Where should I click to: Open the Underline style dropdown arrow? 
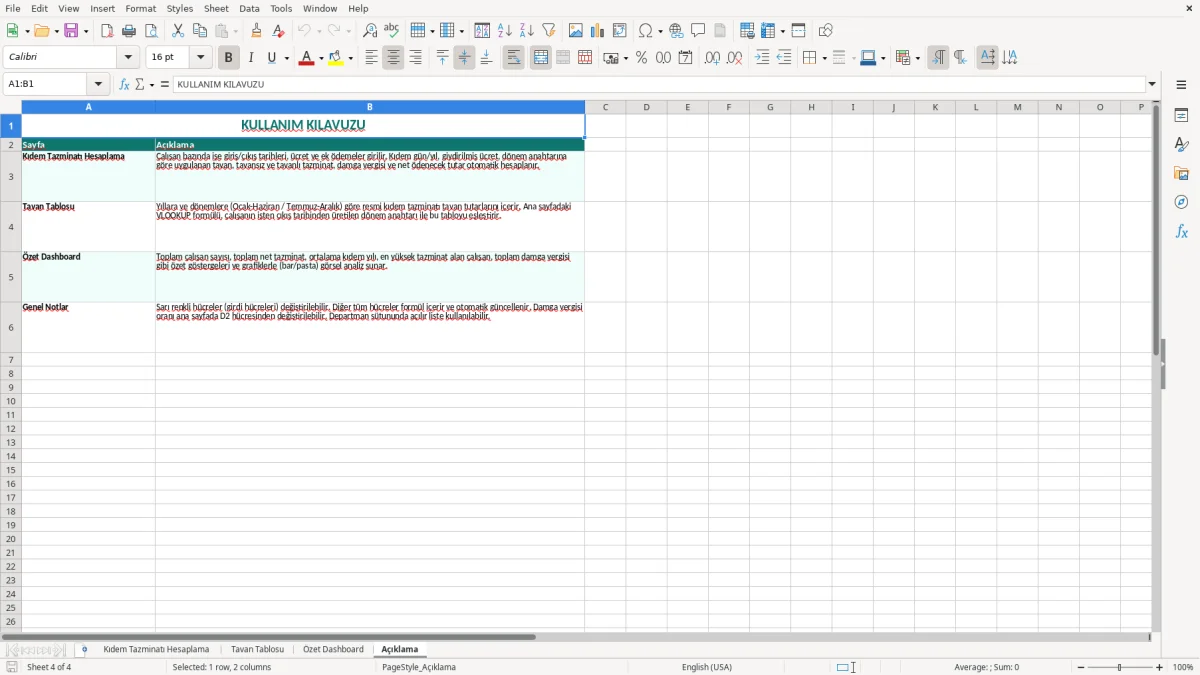click(x=286, y=58)
